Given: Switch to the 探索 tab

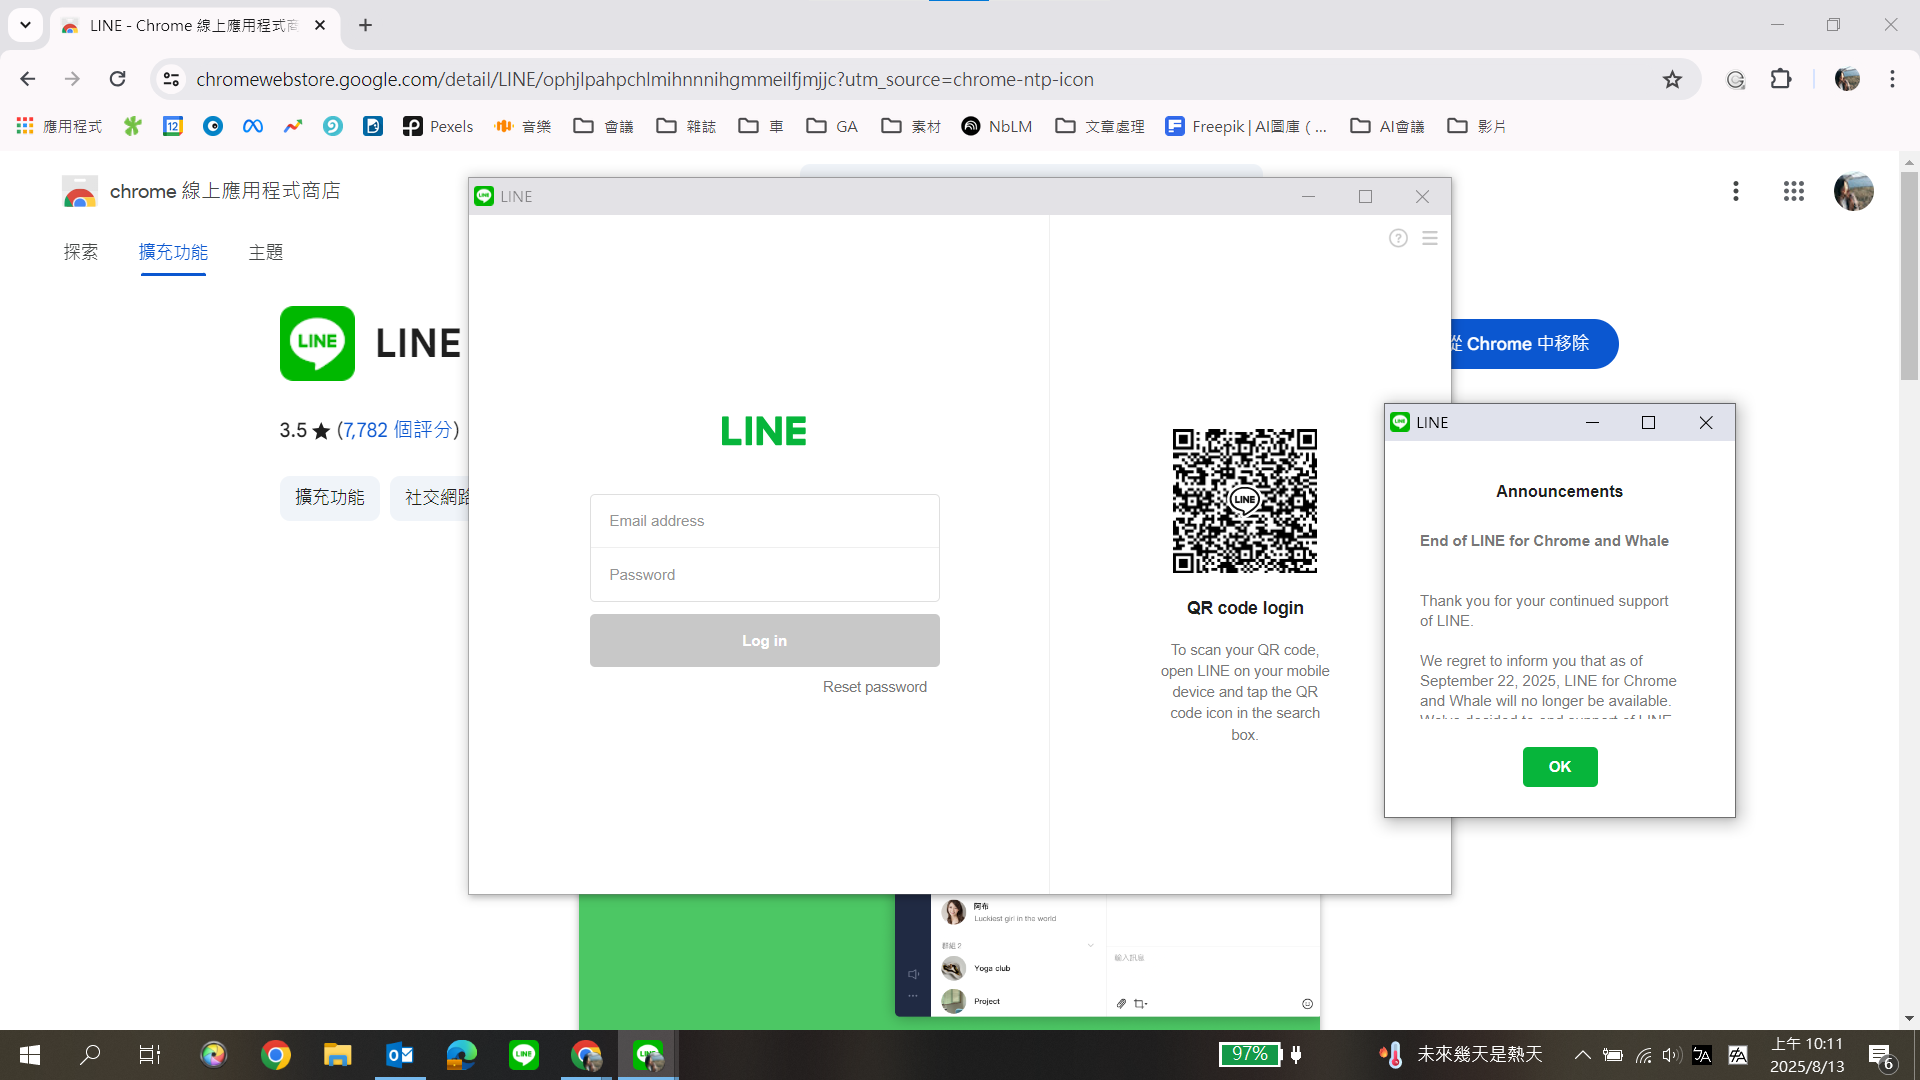Looking at the screenshot, I should (x=81, y=252).
